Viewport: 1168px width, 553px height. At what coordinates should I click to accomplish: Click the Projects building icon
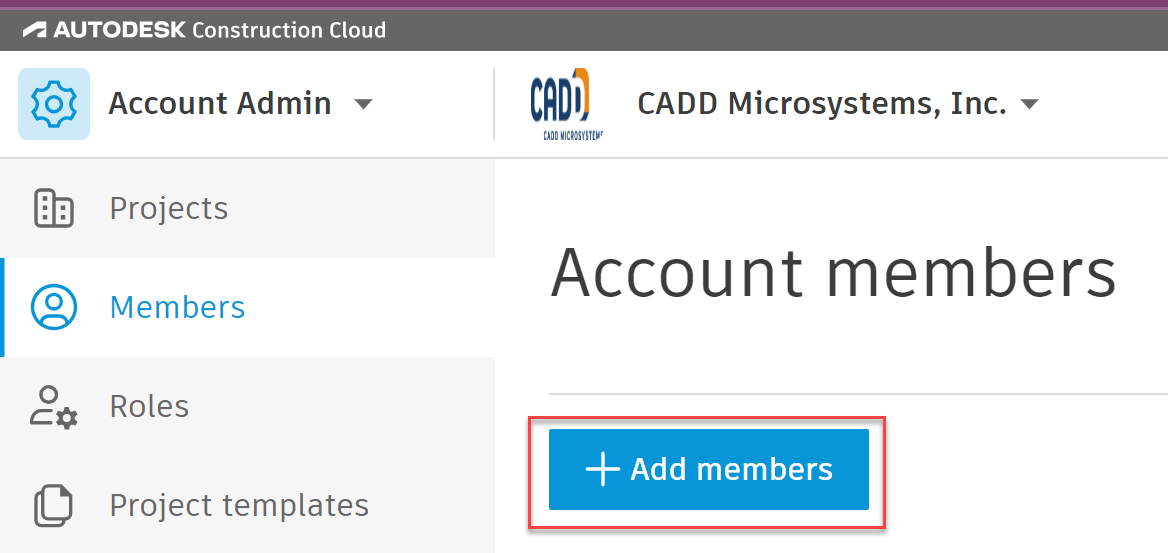click(x=53, y=208)
